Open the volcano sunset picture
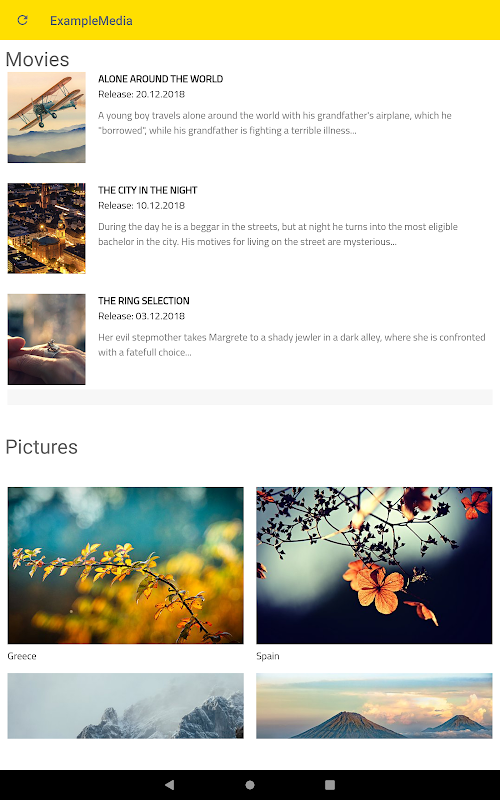This screenshot has height=800, width=500. click(x=374, y=706)
